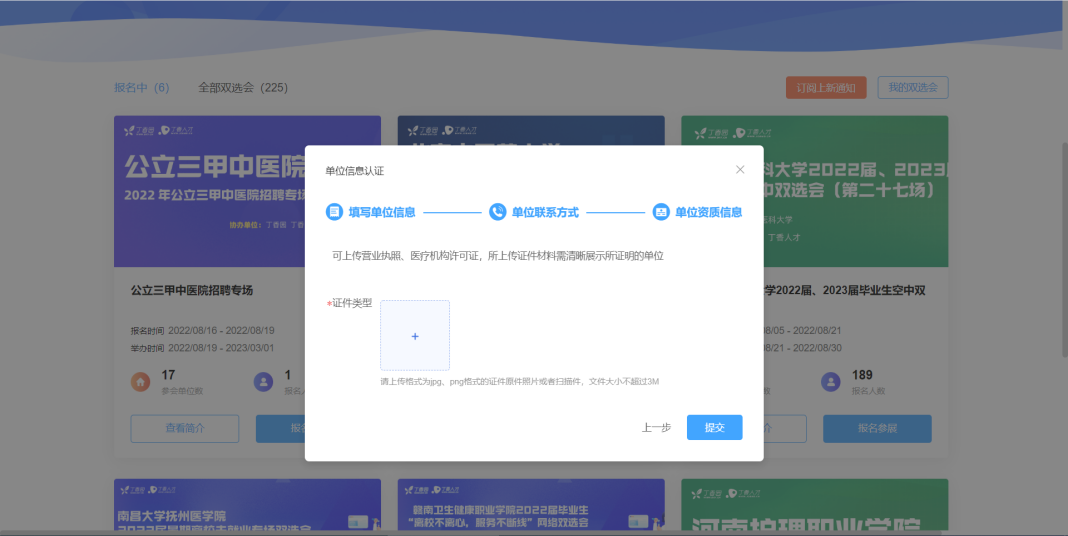
Task: Click the 单位联系方式 step phone icon
Action: pyautogui.click(x=497, y=212)
